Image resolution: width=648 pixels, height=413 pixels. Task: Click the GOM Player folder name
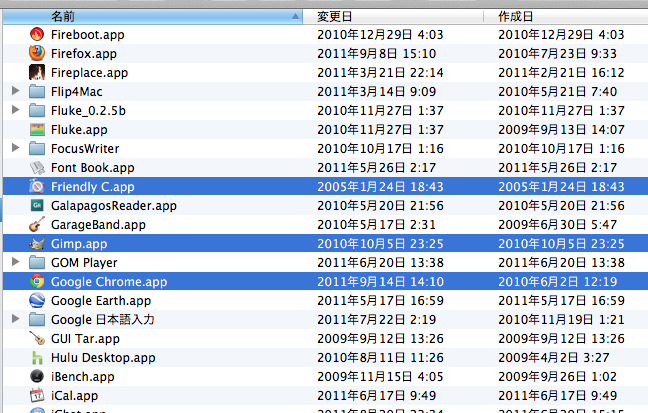coord(84,263)
